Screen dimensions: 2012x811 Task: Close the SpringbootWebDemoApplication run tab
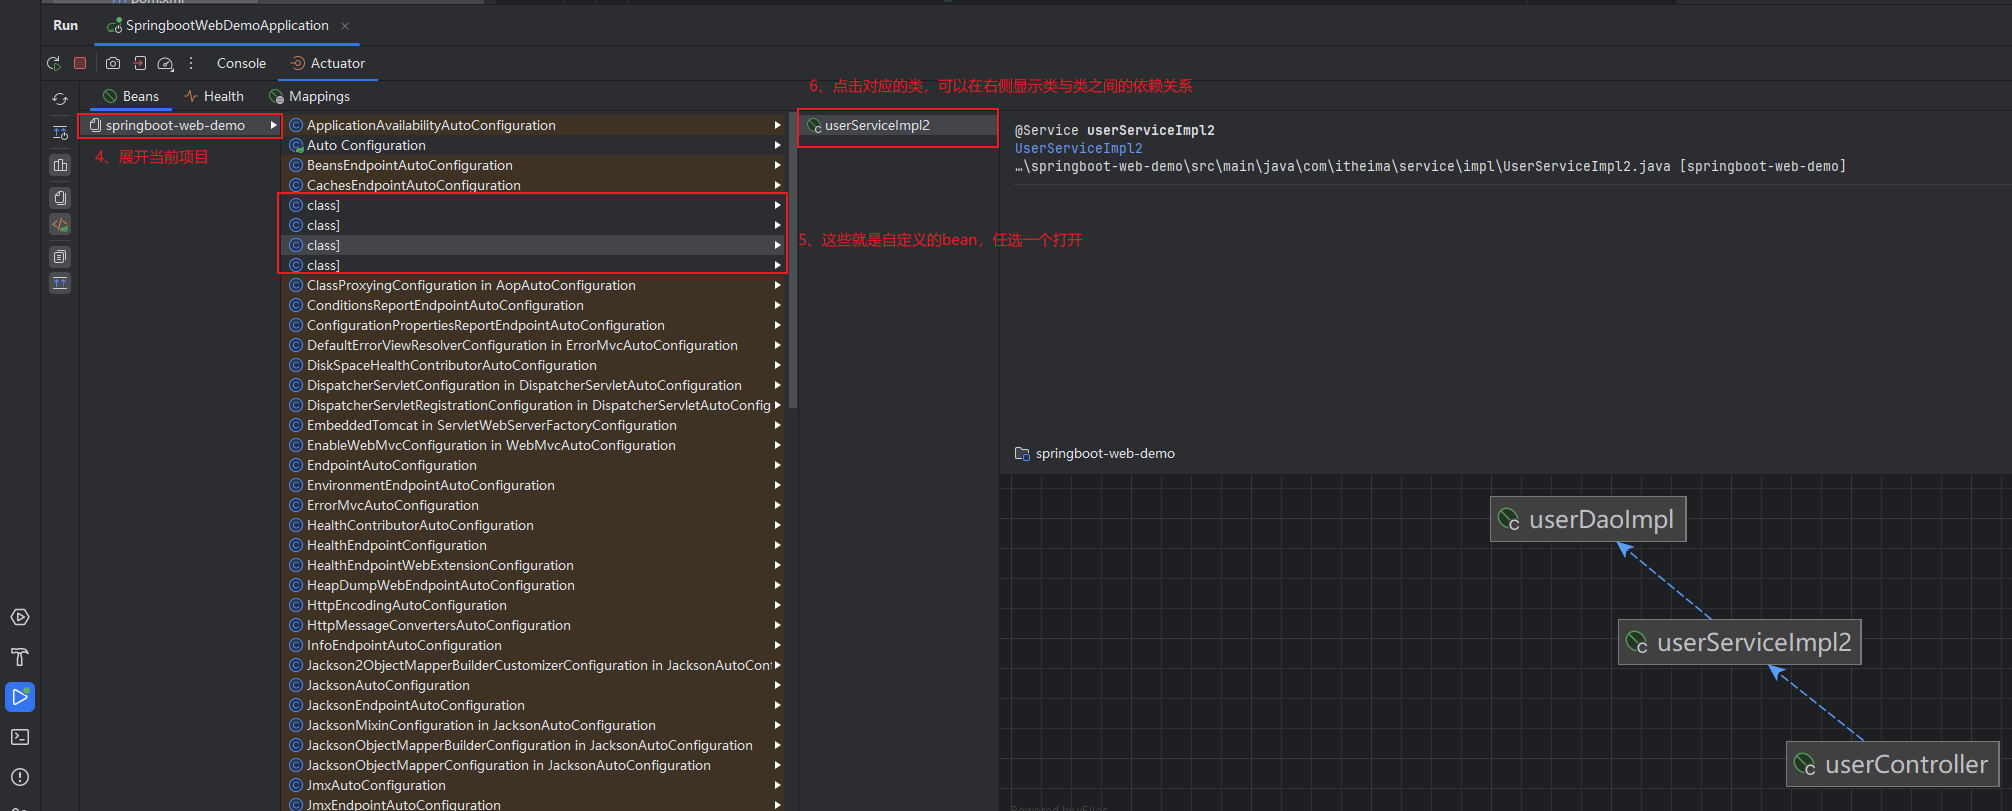[x=345, y=26]
